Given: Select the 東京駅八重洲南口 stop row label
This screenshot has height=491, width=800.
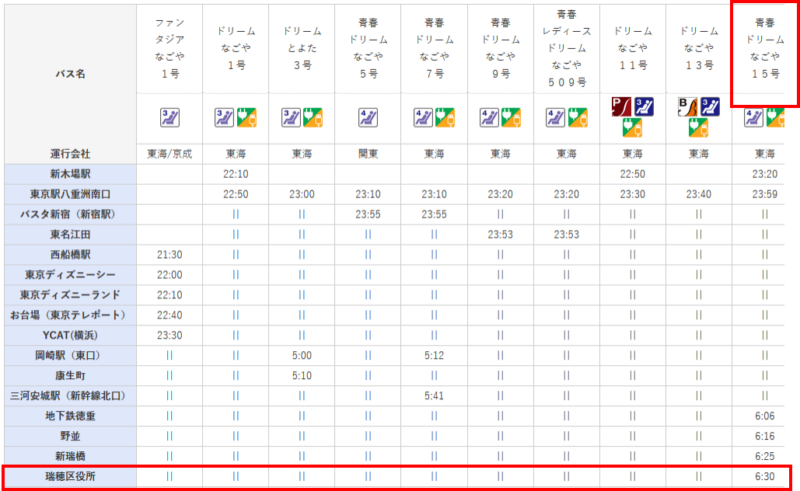Looking at the screenshot, I should (70, 193).
